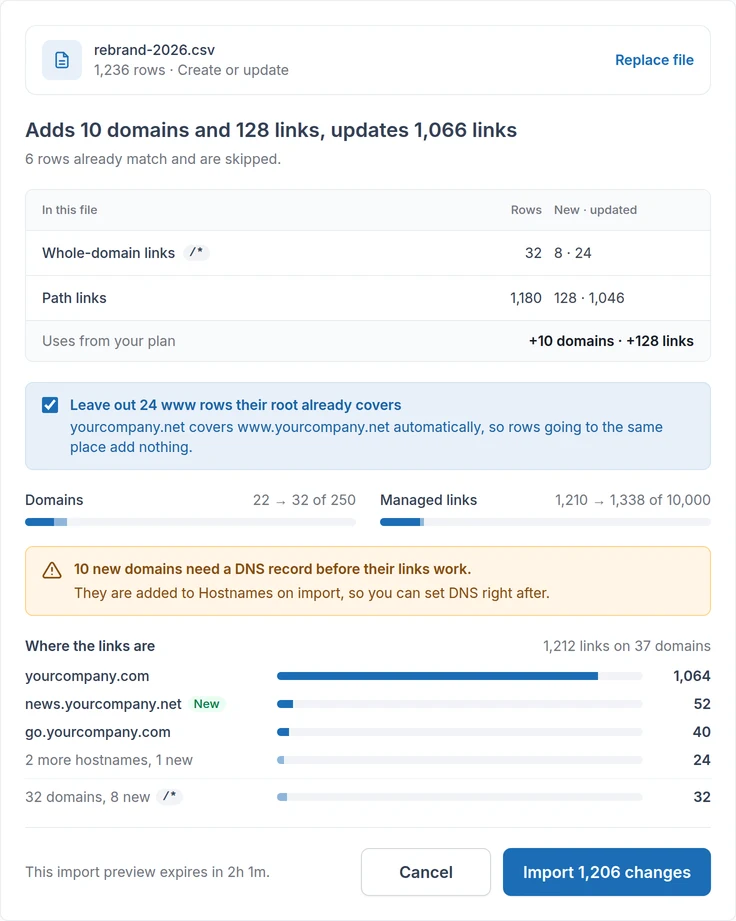This screenshot has height=921, width=736.
Task: Click the New badge on news.yourcompany.net
Action: click(x=207, y=704)
